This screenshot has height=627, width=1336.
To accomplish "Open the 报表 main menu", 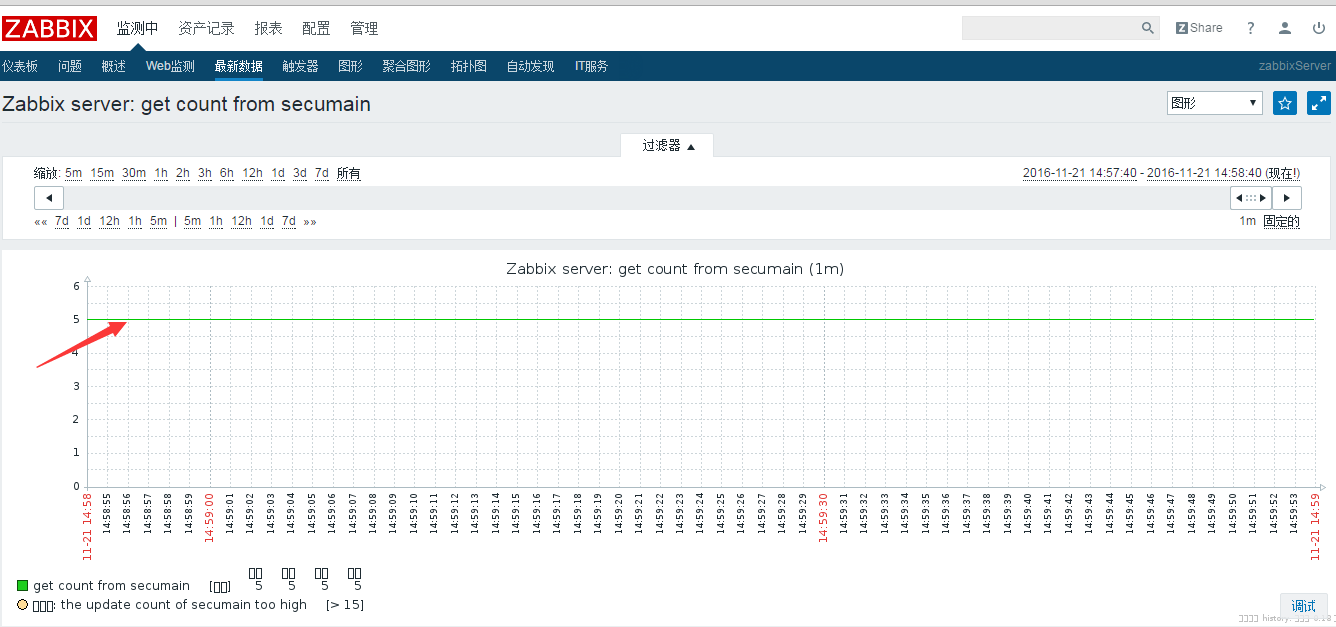I will [268, 28].
